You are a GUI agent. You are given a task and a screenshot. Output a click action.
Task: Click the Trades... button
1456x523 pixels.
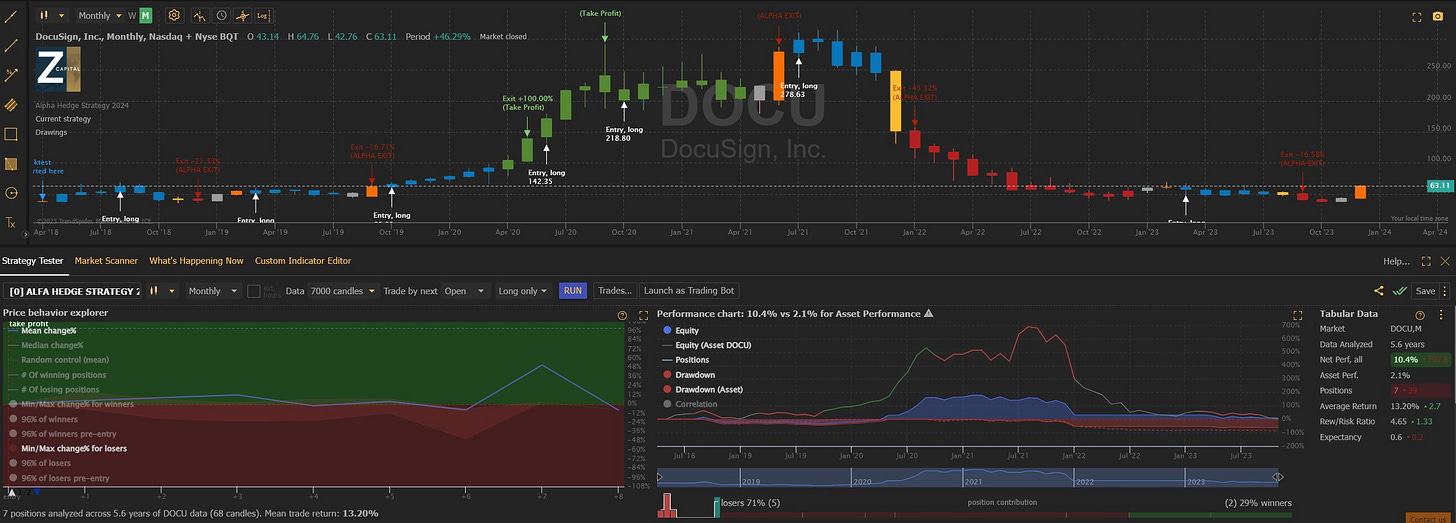(x=614, y=291)
